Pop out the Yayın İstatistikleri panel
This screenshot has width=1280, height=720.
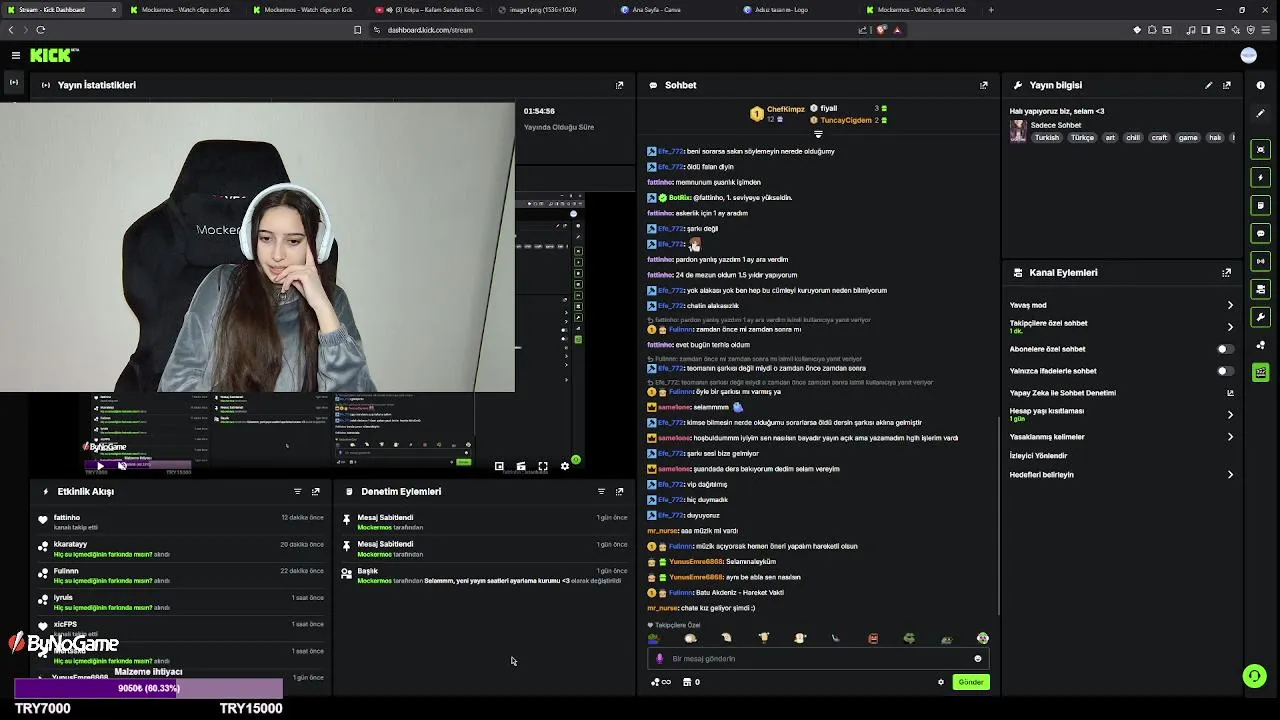point(619,85)
